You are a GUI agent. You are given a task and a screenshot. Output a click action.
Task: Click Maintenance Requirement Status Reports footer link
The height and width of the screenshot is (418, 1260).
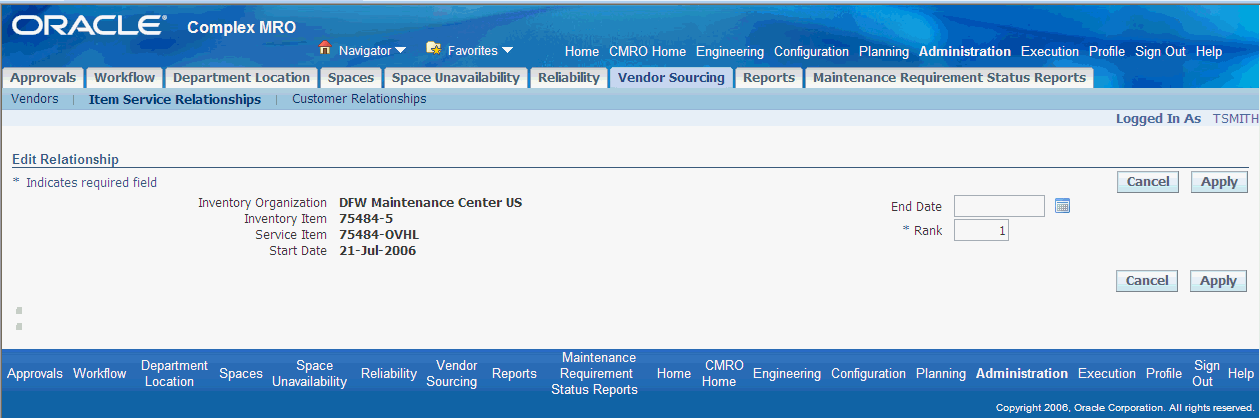(594, 373)
